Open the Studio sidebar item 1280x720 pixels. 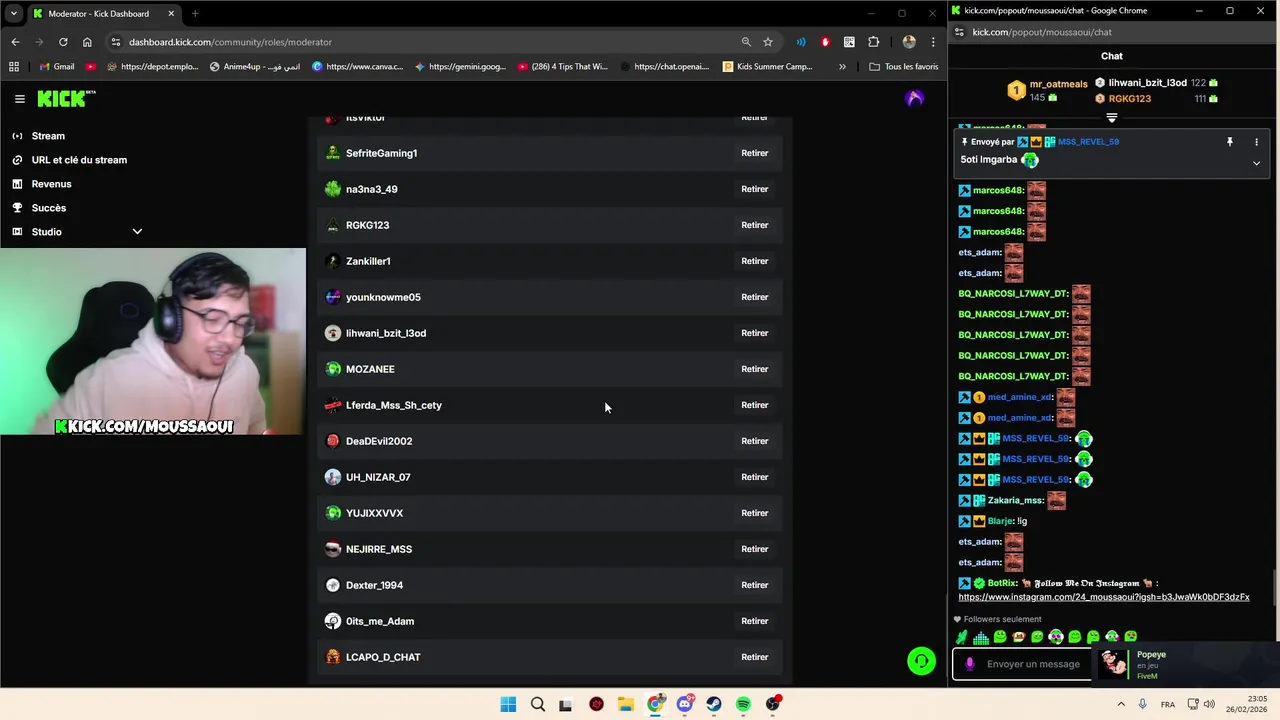tap(46, 232)
